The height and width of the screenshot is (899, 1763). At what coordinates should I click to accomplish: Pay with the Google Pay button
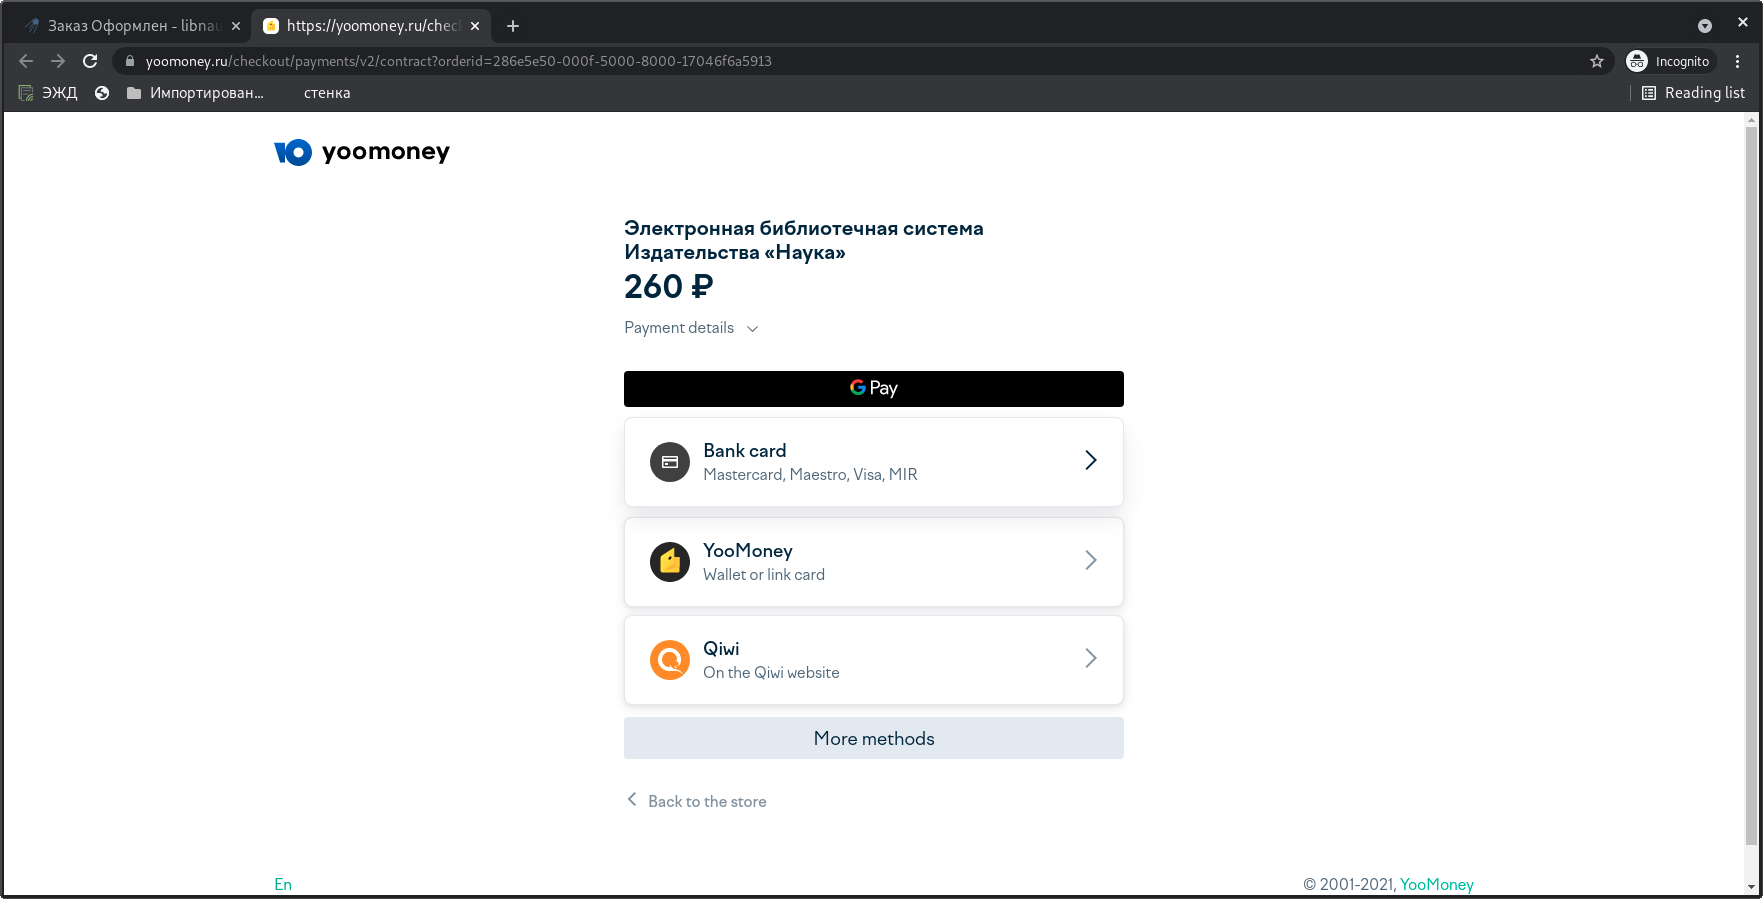(874, 389)
